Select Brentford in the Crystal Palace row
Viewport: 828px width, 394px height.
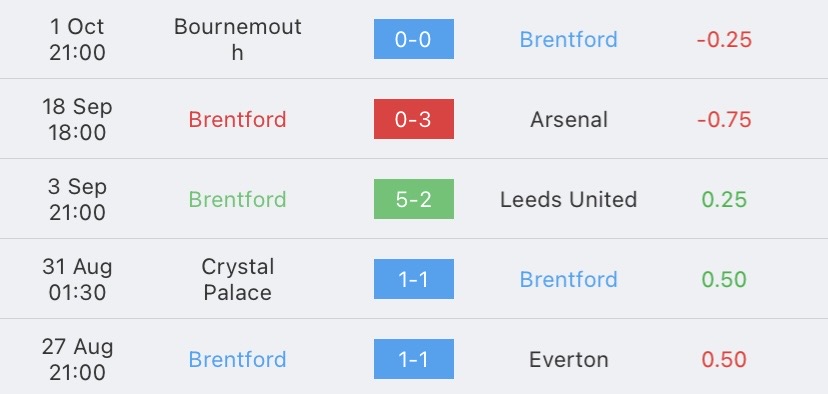[x=569, y=279]
